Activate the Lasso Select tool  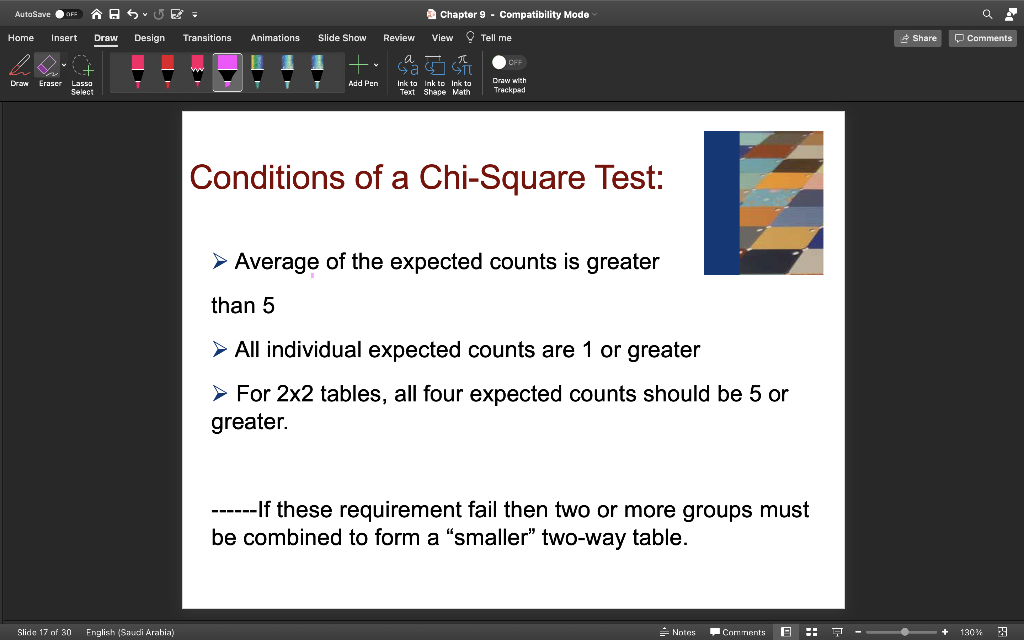[x=82, y=74]
